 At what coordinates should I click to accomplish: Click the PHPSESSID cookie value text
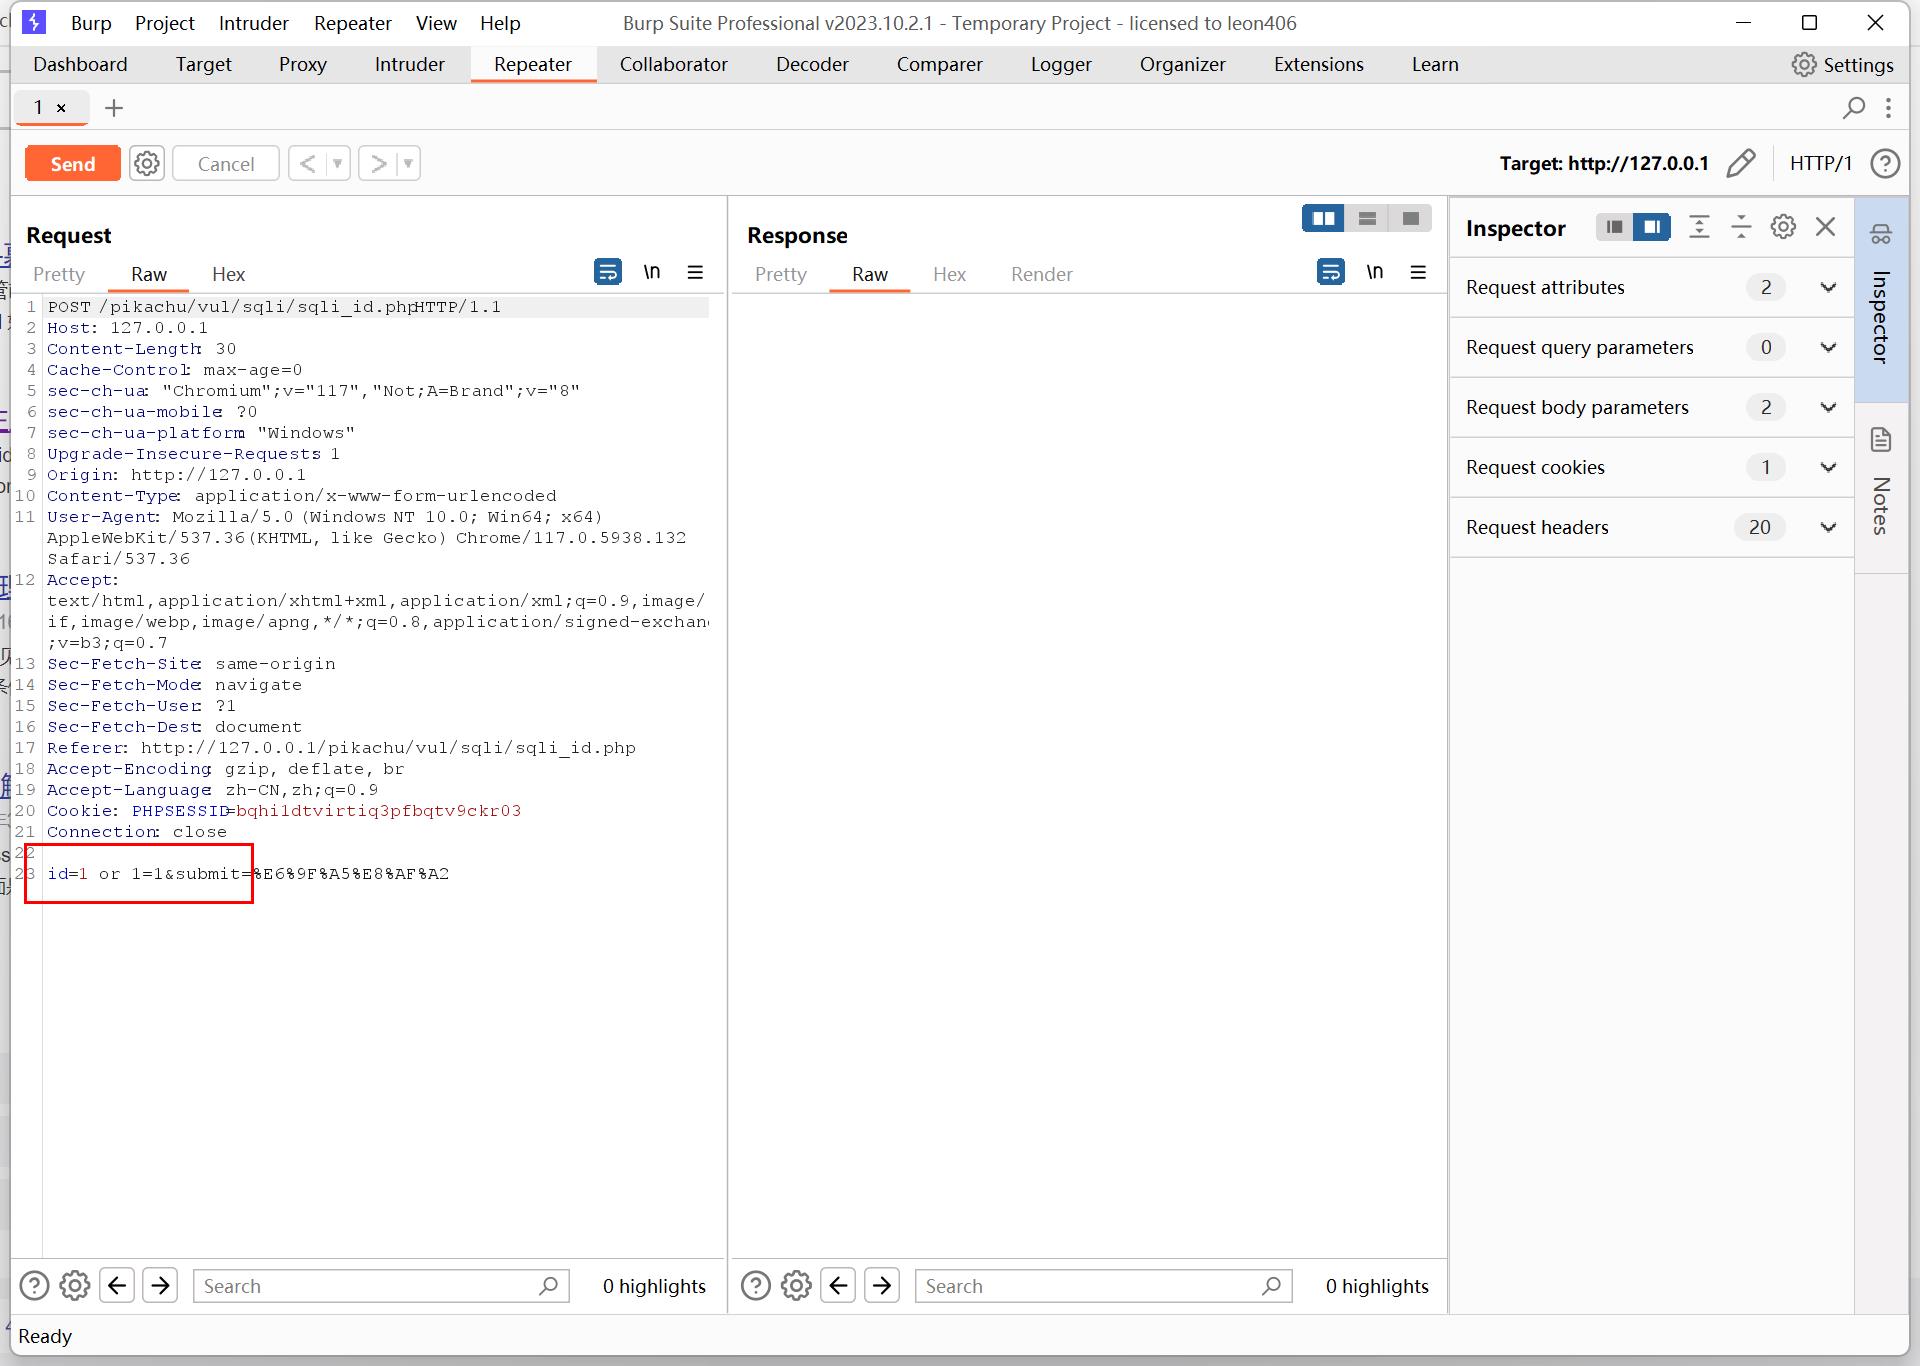point(378,811)
